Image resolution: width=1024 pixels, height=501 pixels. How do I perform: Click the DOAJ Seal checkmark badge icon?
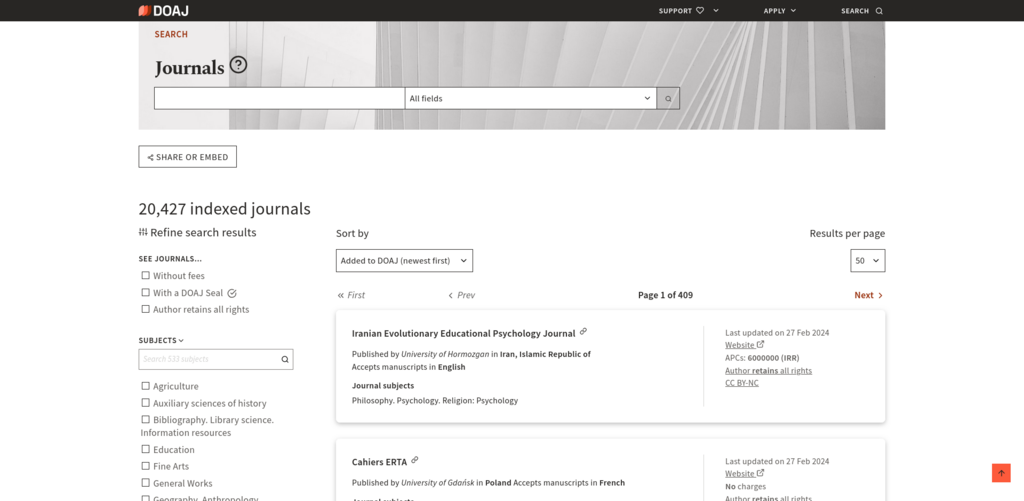pos(232,293)
